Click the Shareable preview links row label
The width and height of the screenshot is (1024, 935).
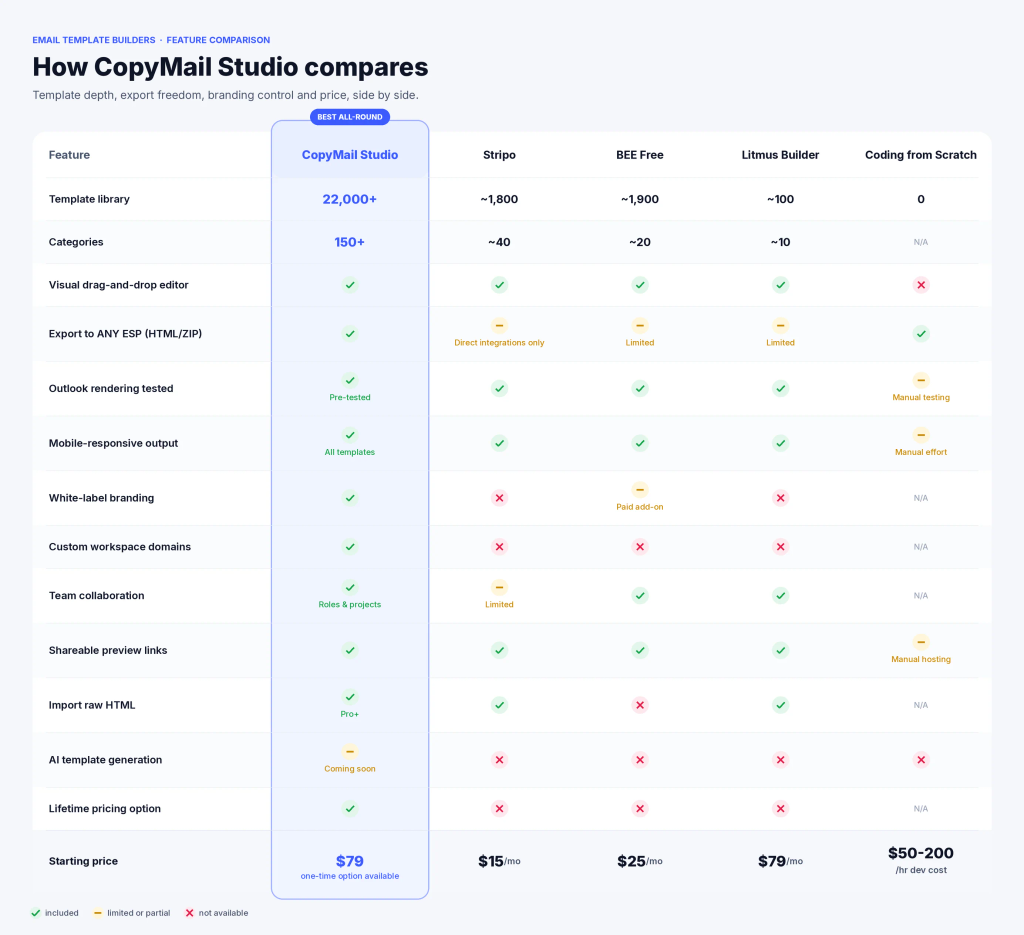coord(108,650)
